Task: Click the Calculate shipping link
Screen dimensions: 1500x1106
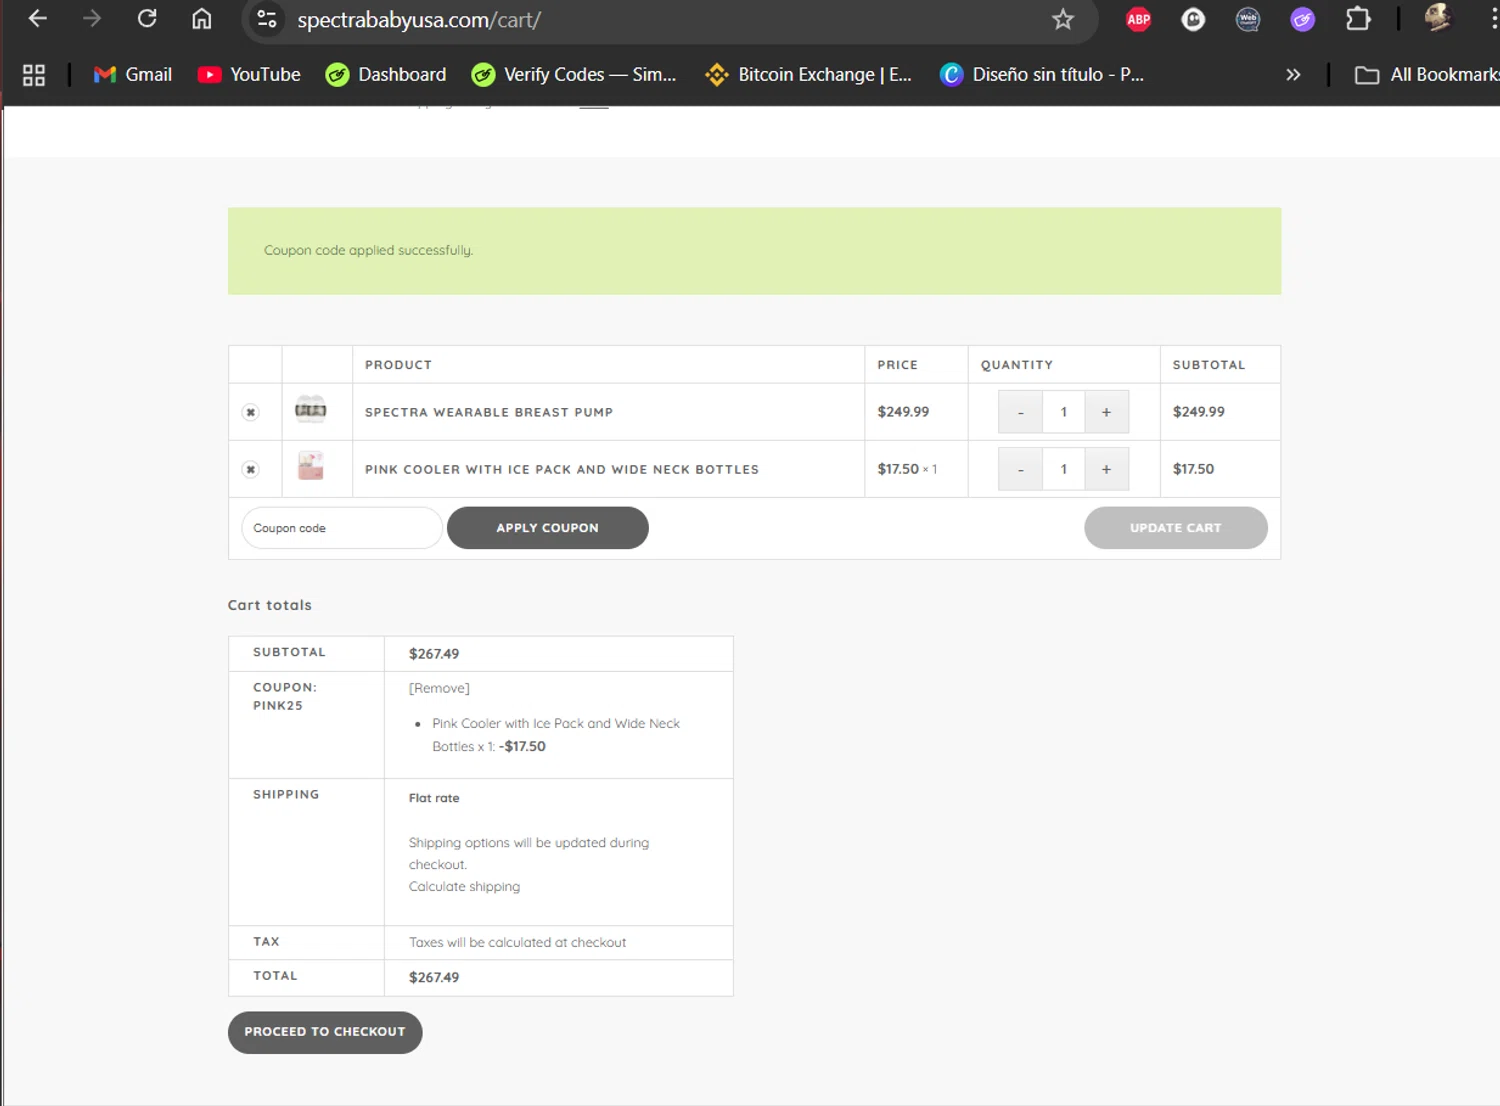Action: 464,887
